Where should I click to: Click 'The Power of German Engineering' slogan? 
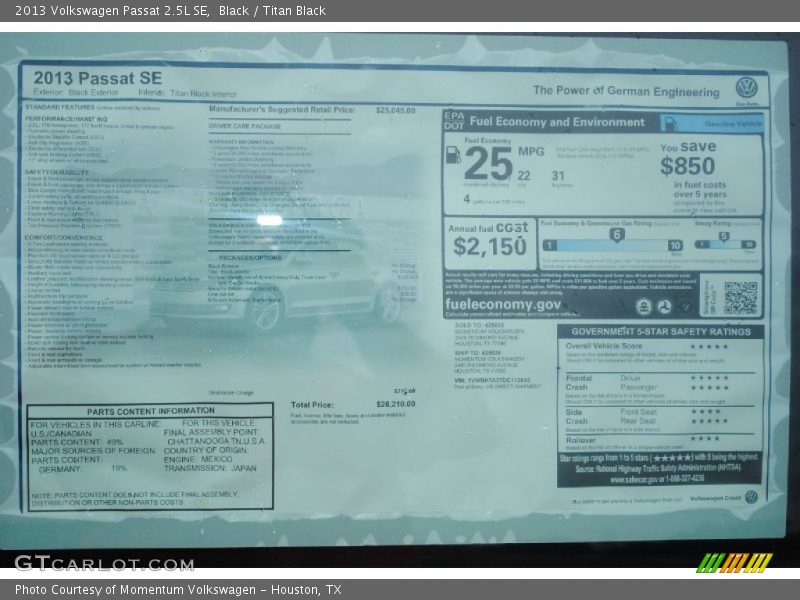(x=626, y=91)
